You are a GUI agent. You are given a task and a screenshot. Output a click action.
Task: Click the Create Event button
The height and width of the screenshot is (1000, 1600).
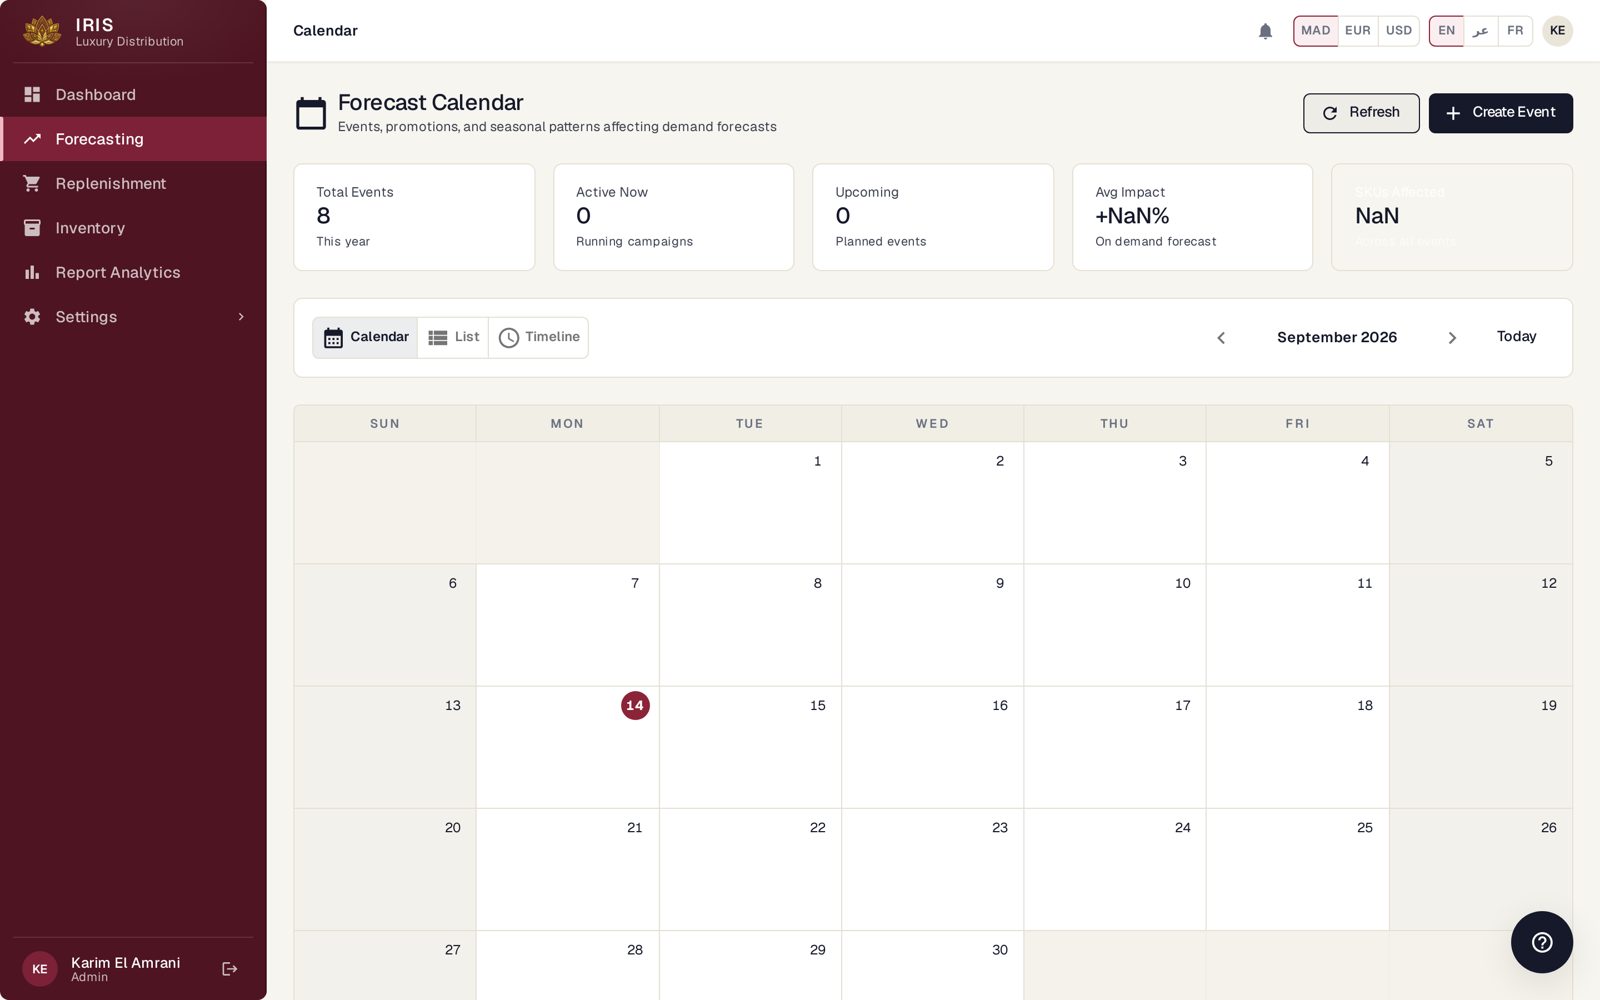click(1500, 113)
